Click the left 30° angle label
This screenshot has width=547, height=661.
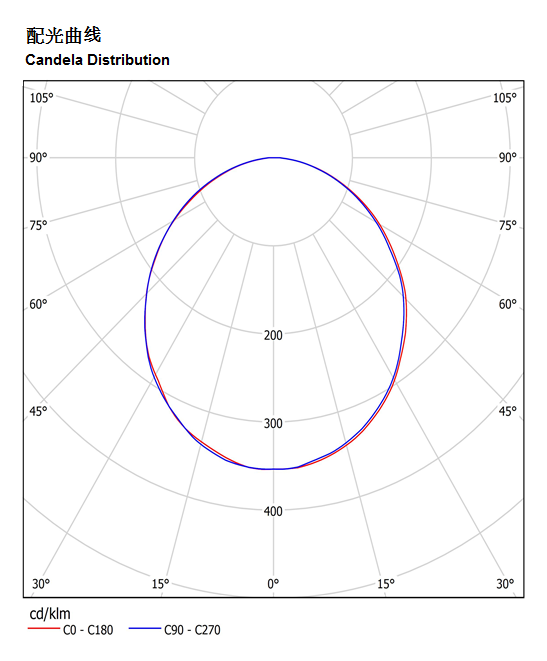(41, 583)
